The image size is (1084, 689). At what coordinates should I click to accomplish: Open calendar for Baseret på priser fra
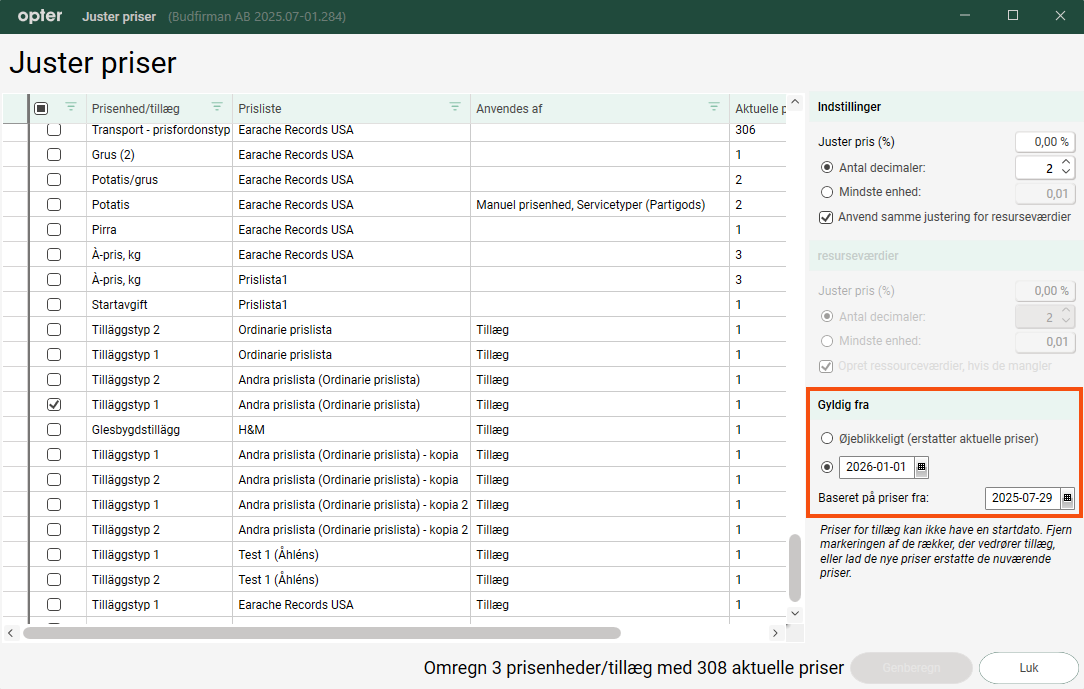pyautogui.click(x=1067, y=498)
